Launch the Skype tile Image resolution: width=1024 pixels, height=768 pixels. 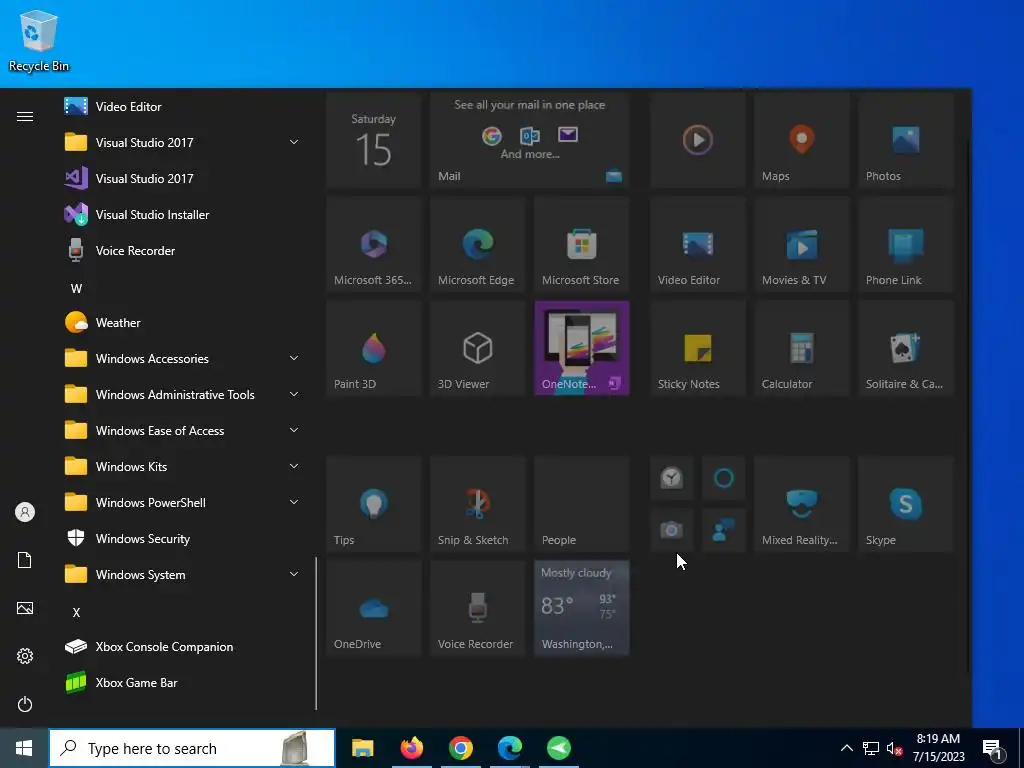coord(906,504)
